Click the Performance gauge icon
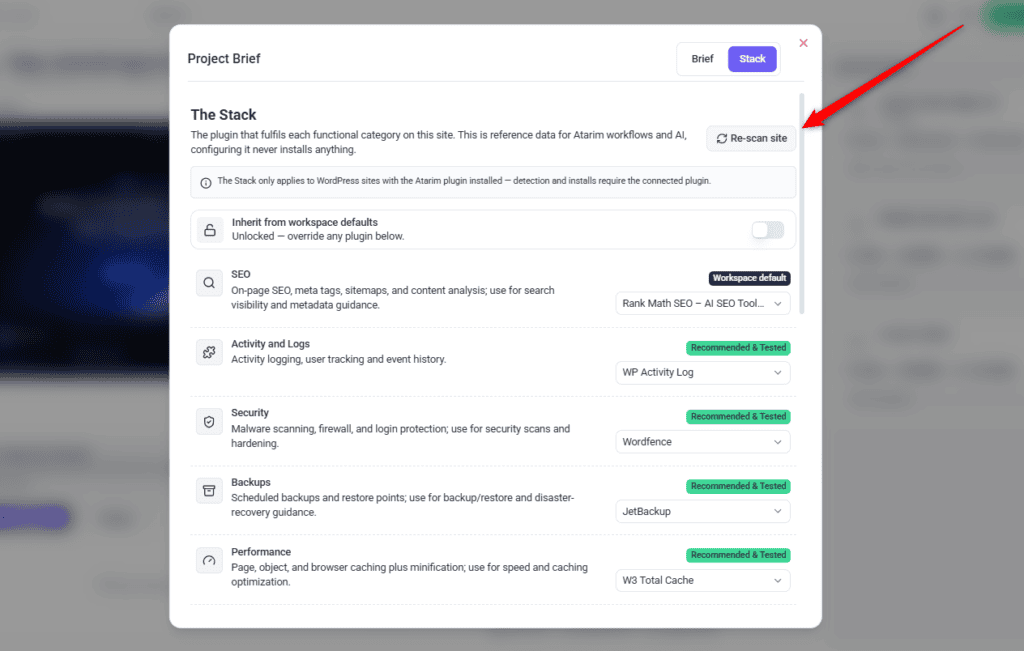1024x651 pixels. [x=209, y=561]
